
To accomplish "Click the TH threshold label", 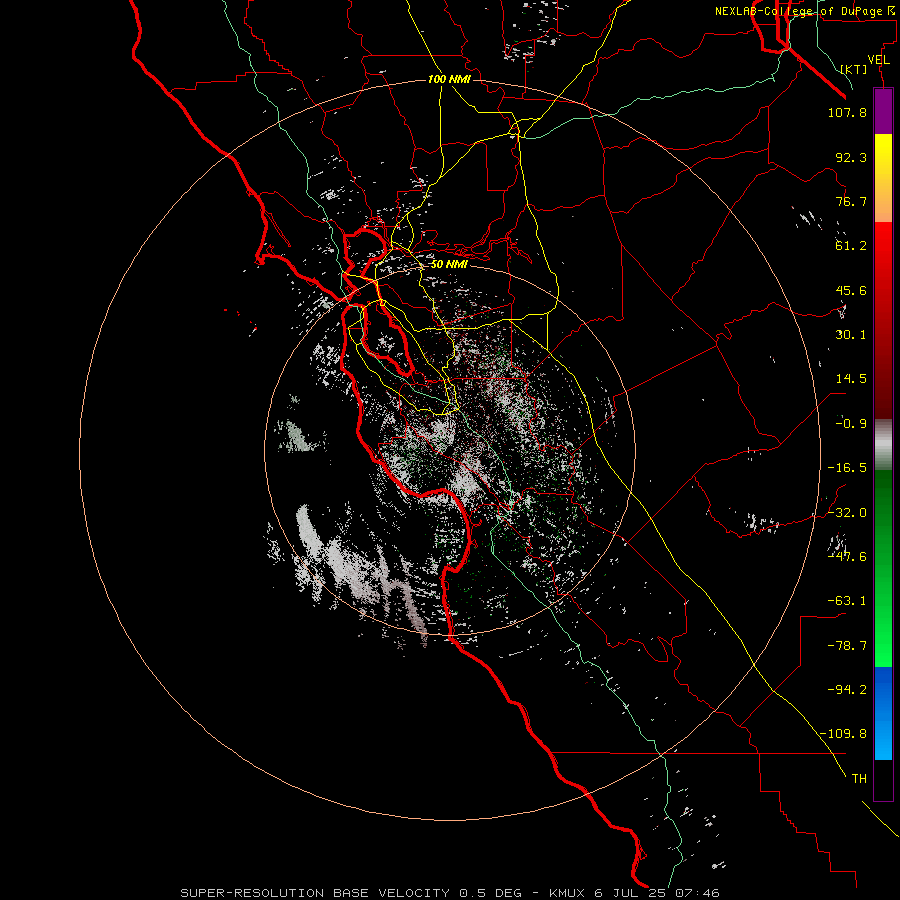I will point(859,779).
